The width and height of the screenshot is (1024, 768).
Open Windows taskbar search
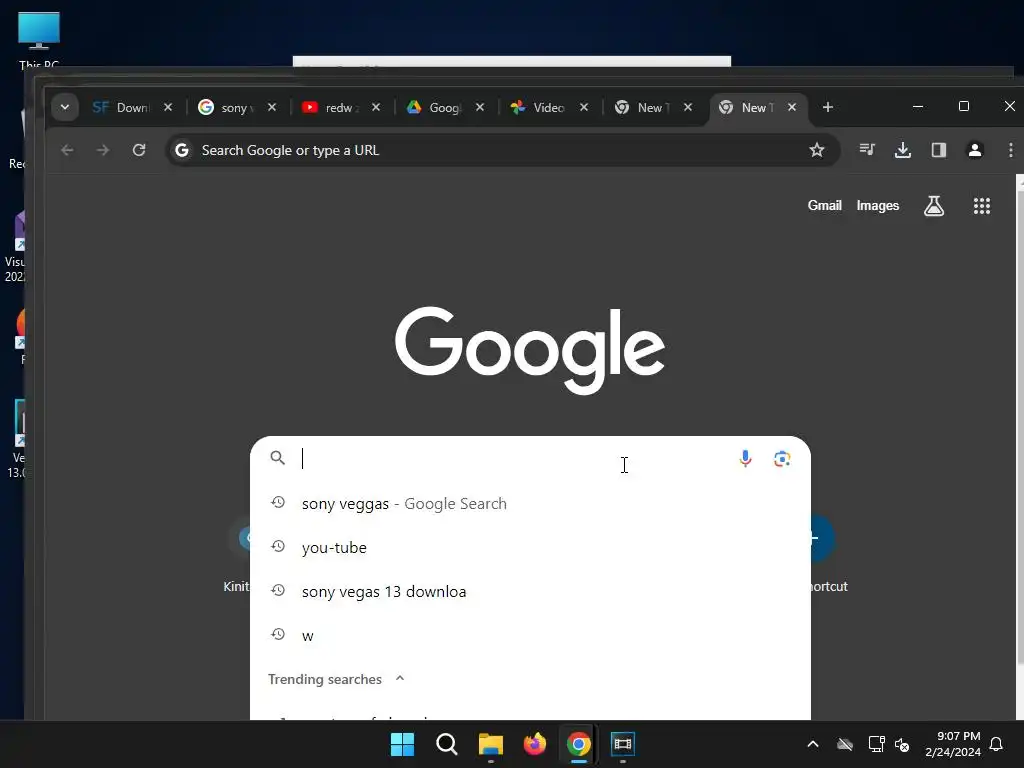coord(447,744)
